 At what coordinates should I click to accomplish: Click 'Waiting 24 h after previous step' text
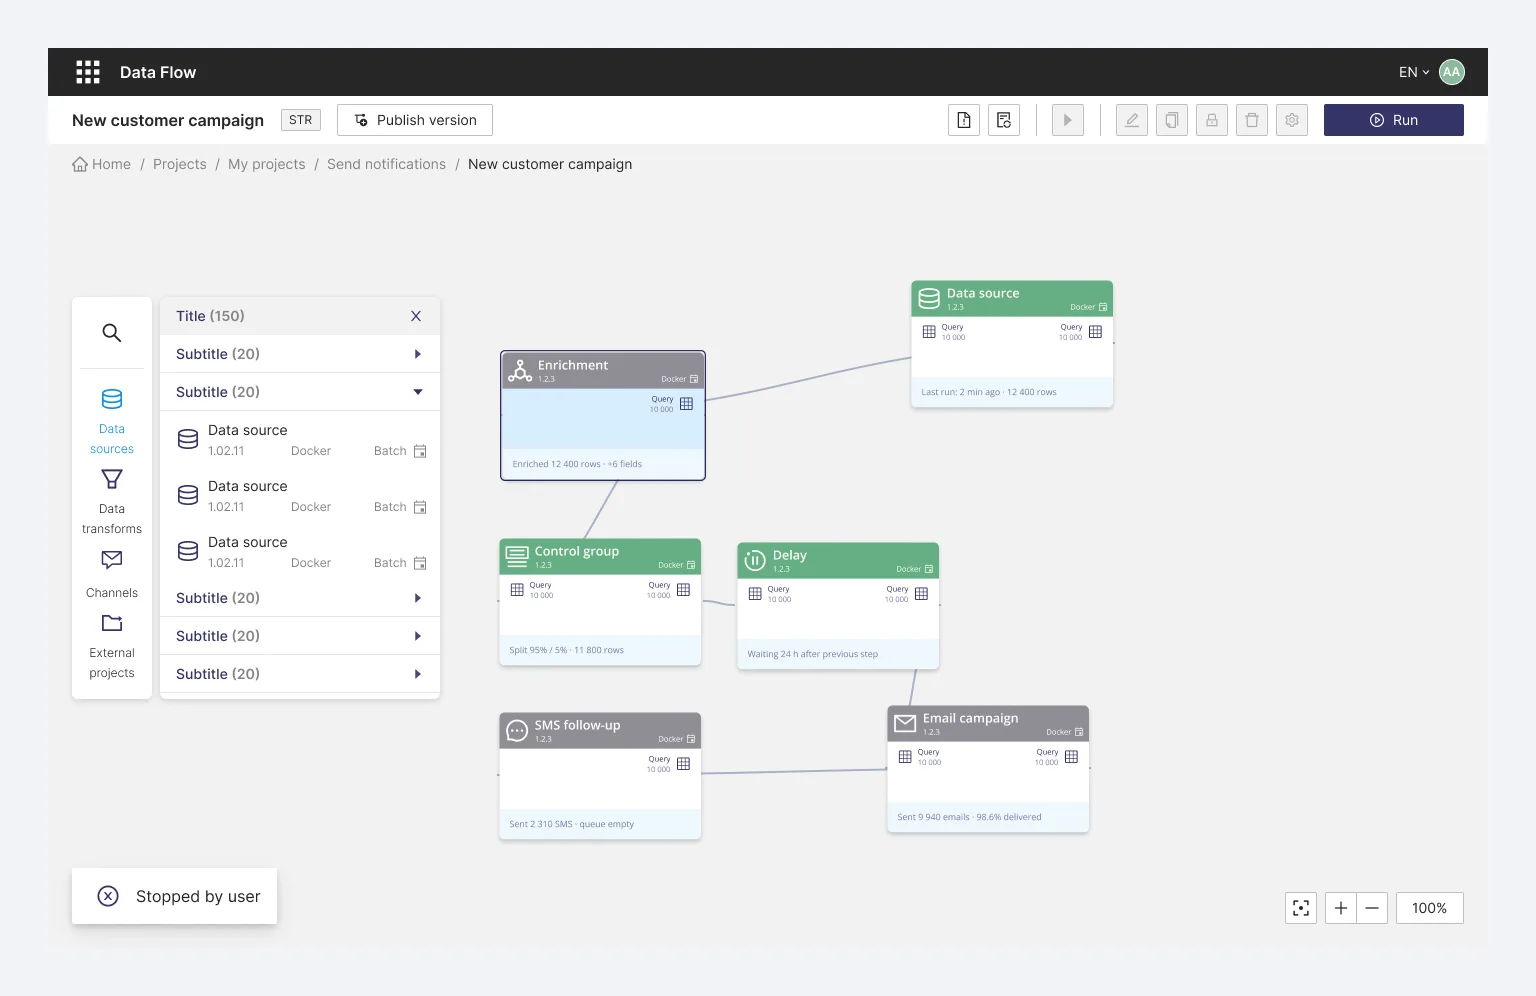(x=813, y=654)
